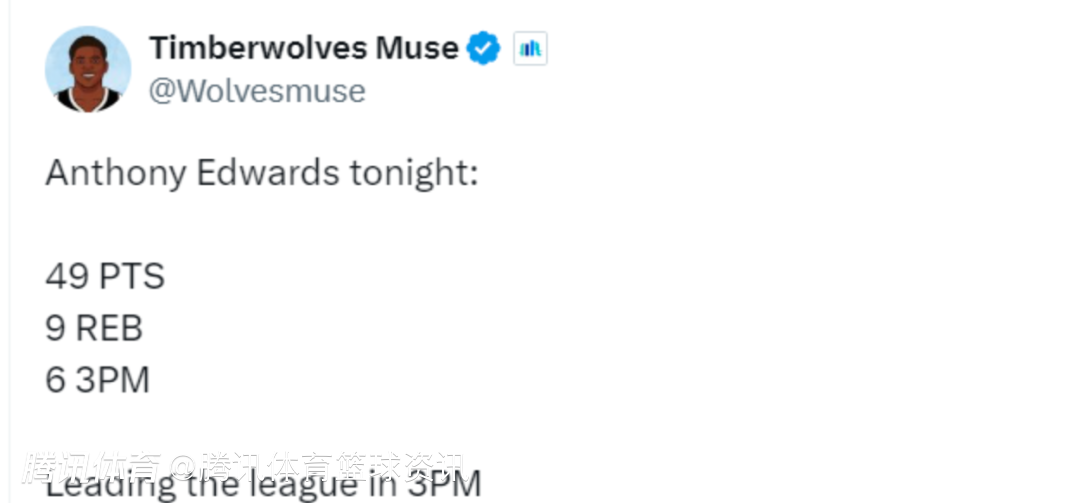Click the word "Muse" in the display name
This screenshot has width=1080, height=503.
point(416,47)
